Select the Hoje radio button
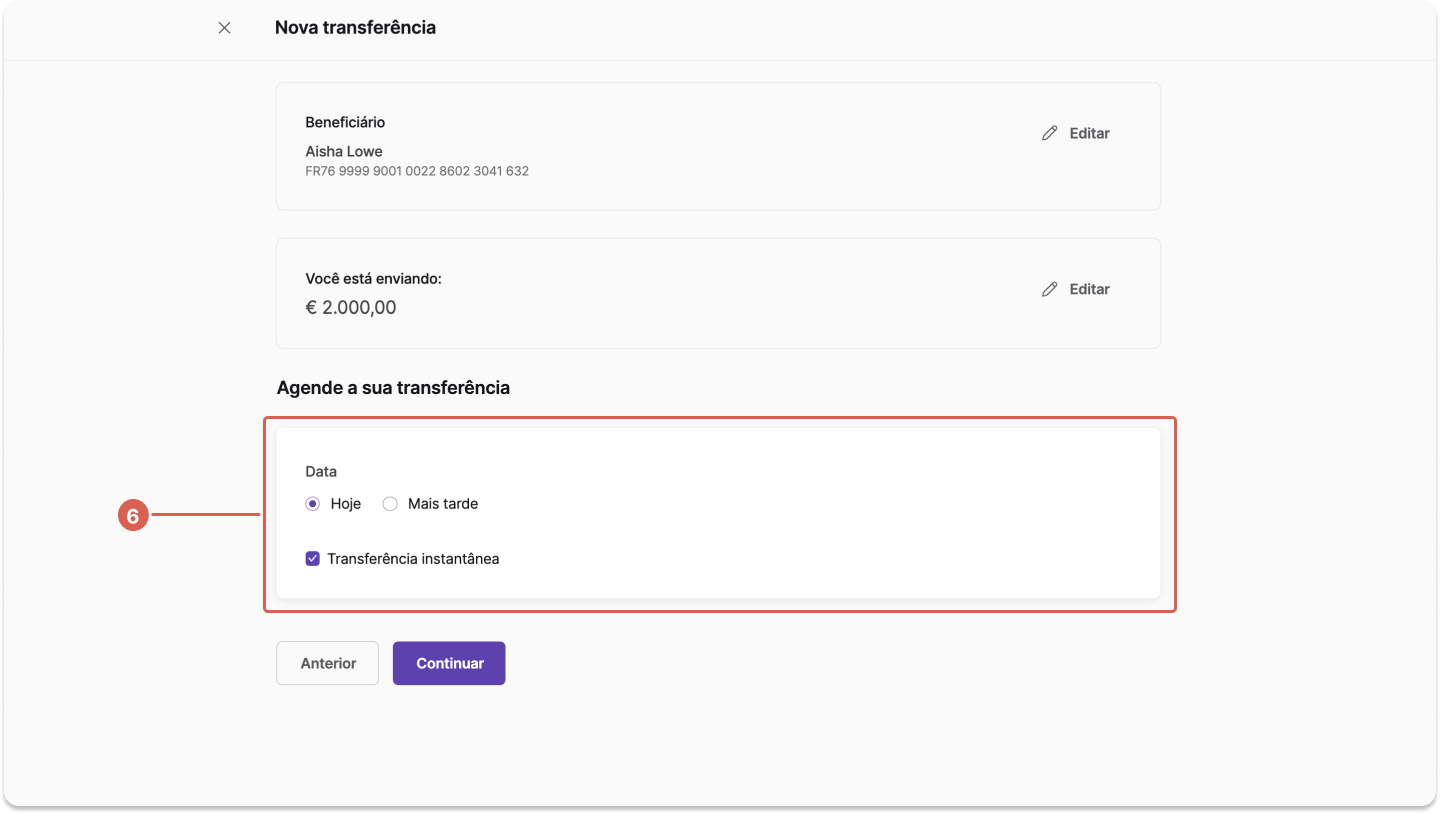 tap(313, 504)
